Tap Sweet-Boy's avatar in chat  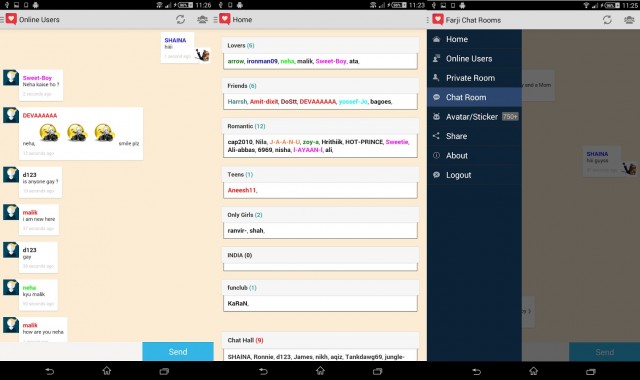(x=11, y=78)
